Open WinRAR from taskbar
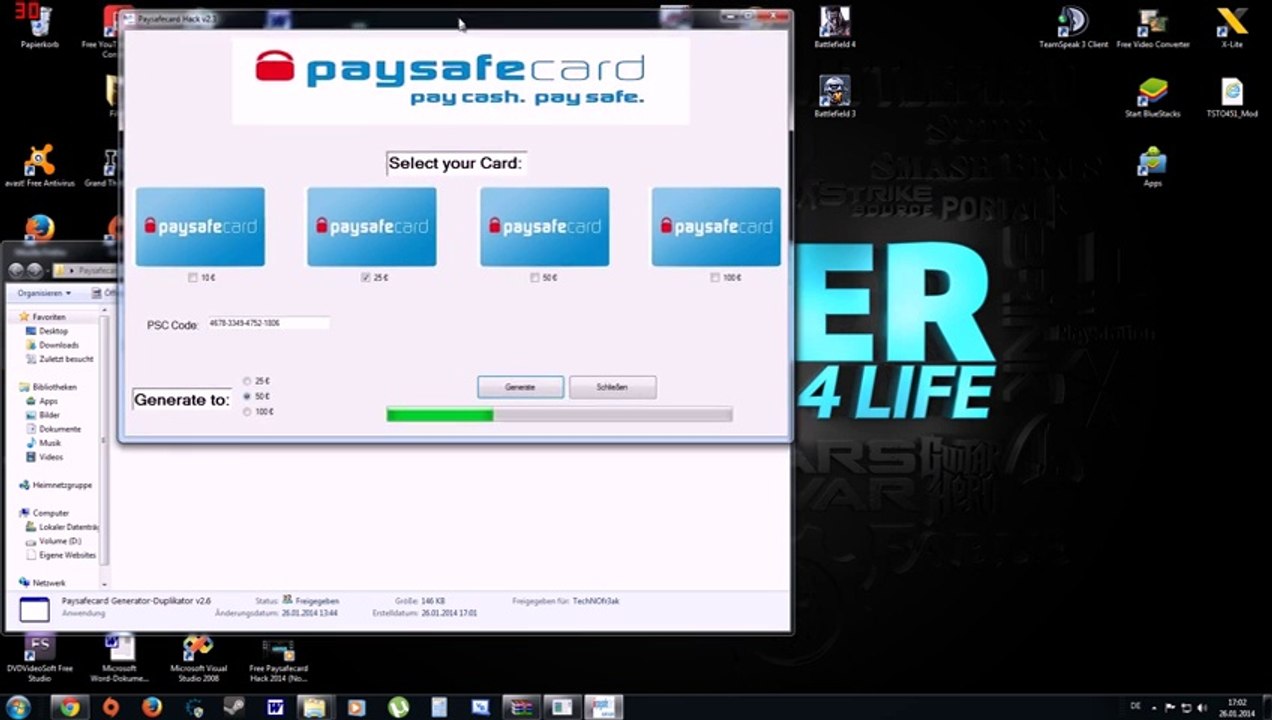Screen dimensions: 1272x720 point(521,707)
